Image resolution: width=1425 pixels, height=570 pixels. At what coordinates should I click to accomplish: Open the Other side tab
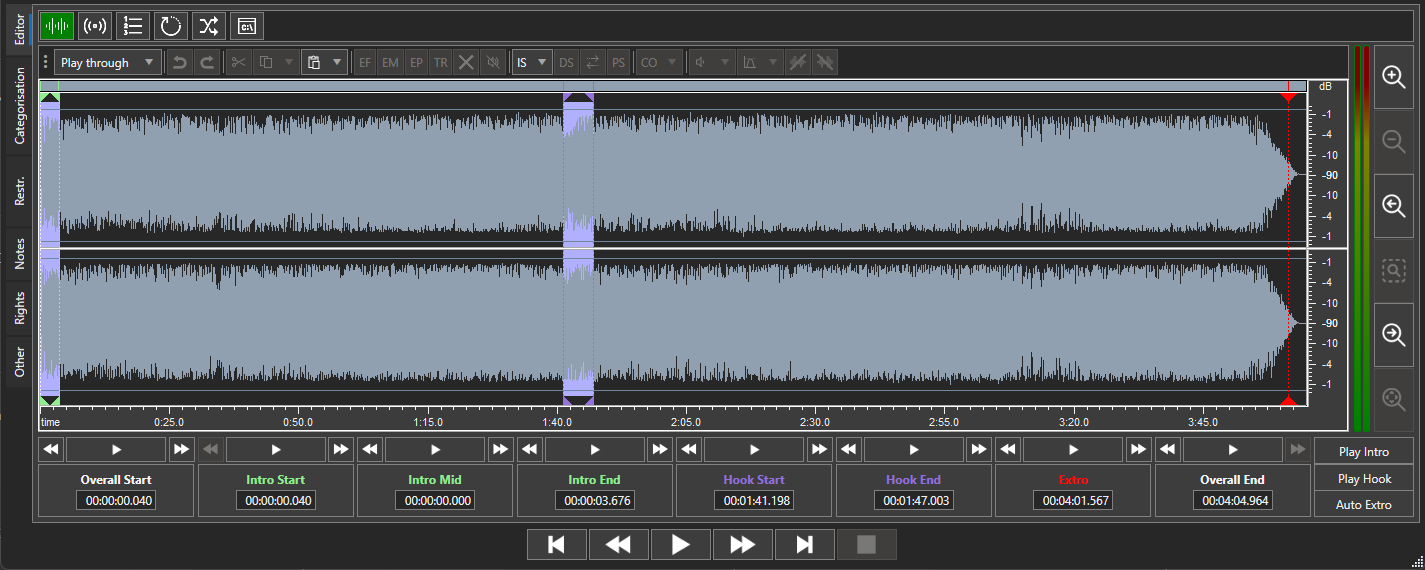tap(19, 362)
